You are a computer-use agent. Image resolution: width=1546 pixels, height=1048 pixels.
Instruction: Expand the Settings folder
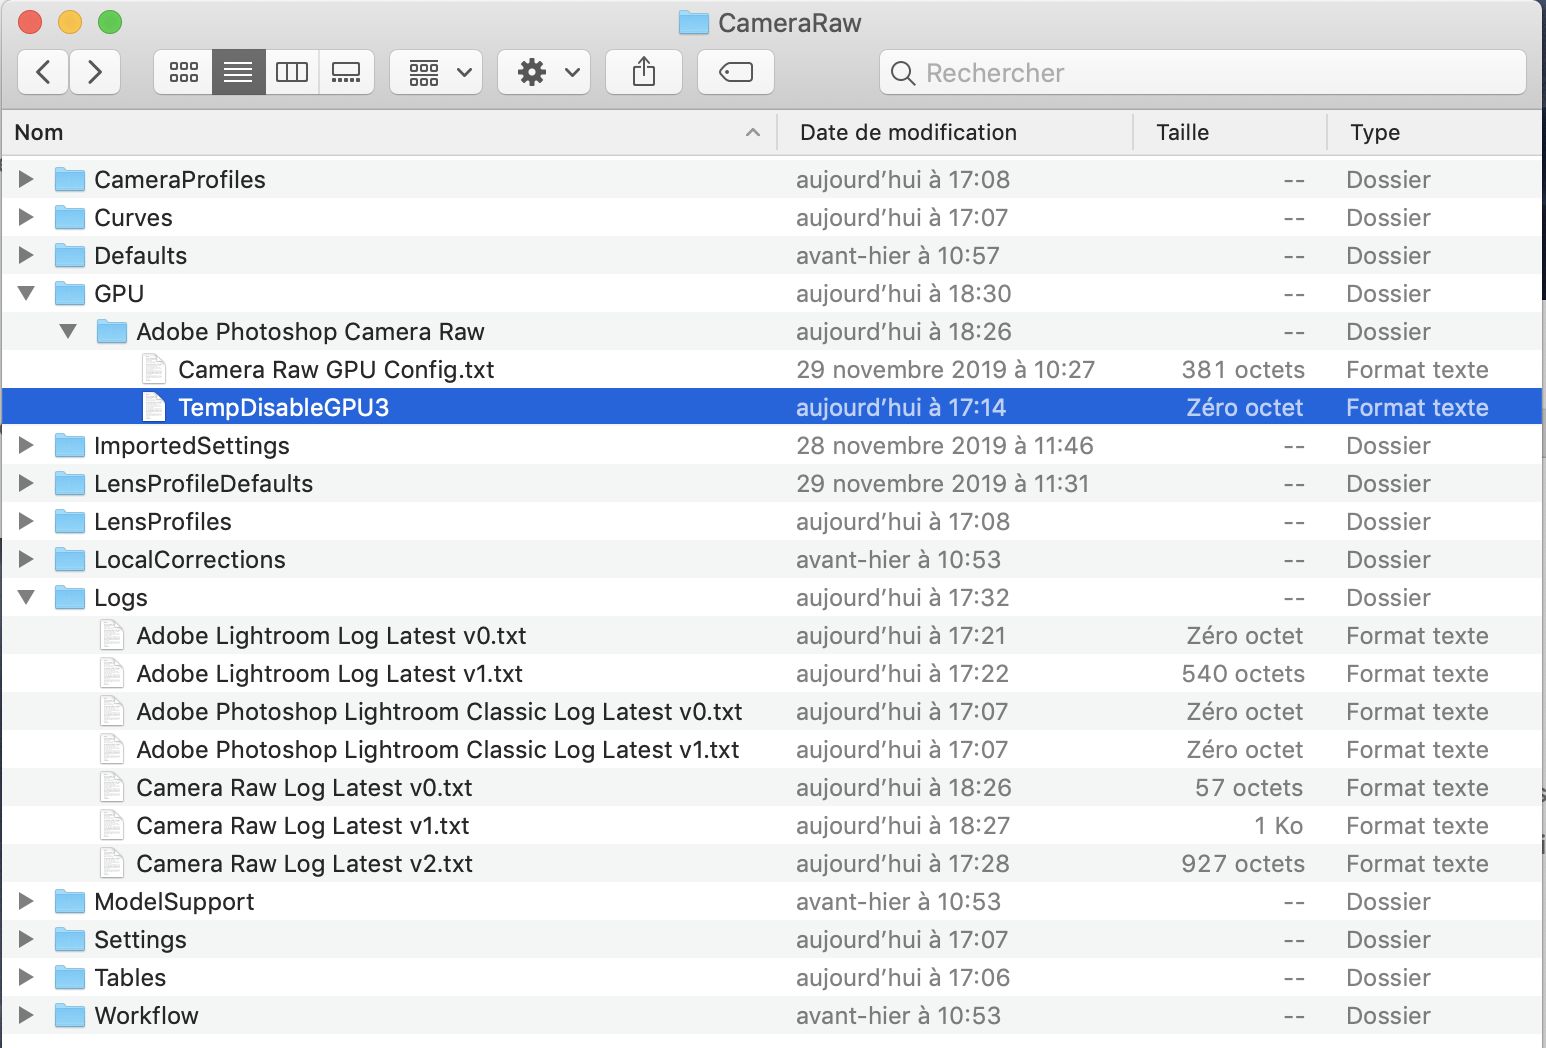[26, 939]
